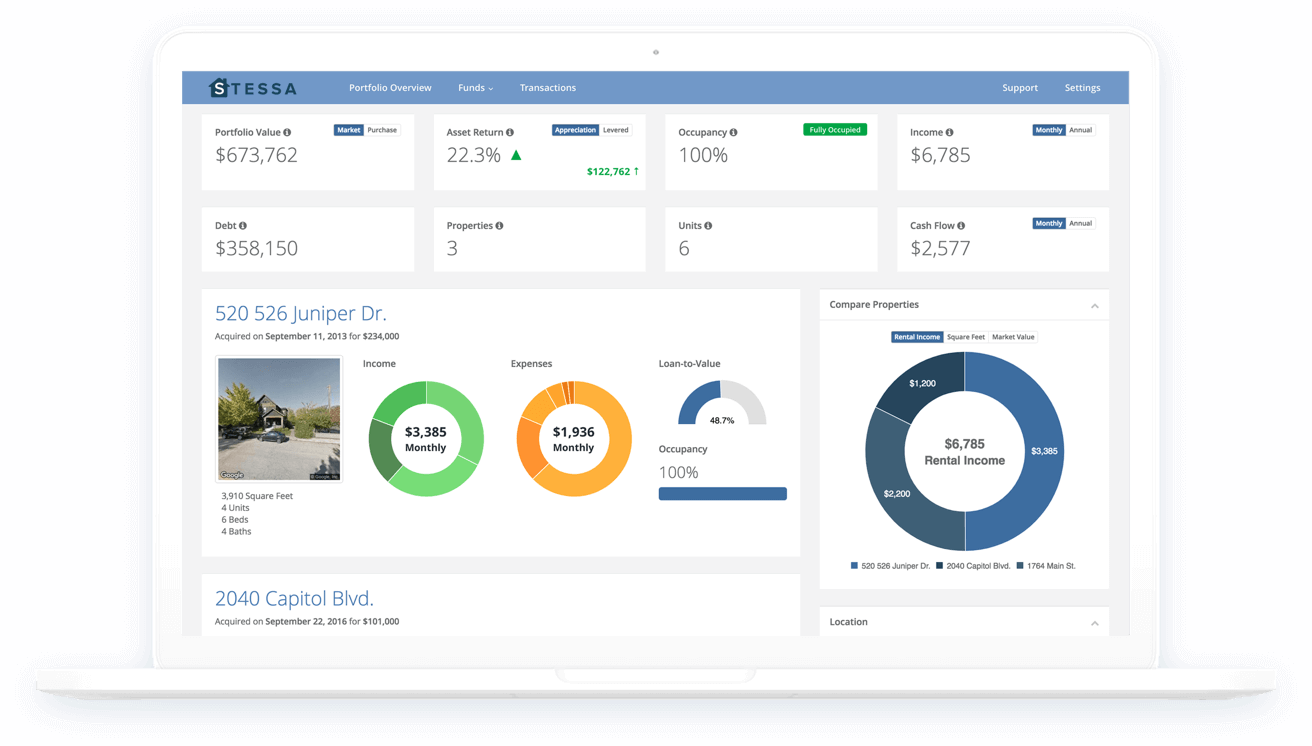Open the Funds dropdown menu
The image size is (1312, 746).
coord(475,88)
